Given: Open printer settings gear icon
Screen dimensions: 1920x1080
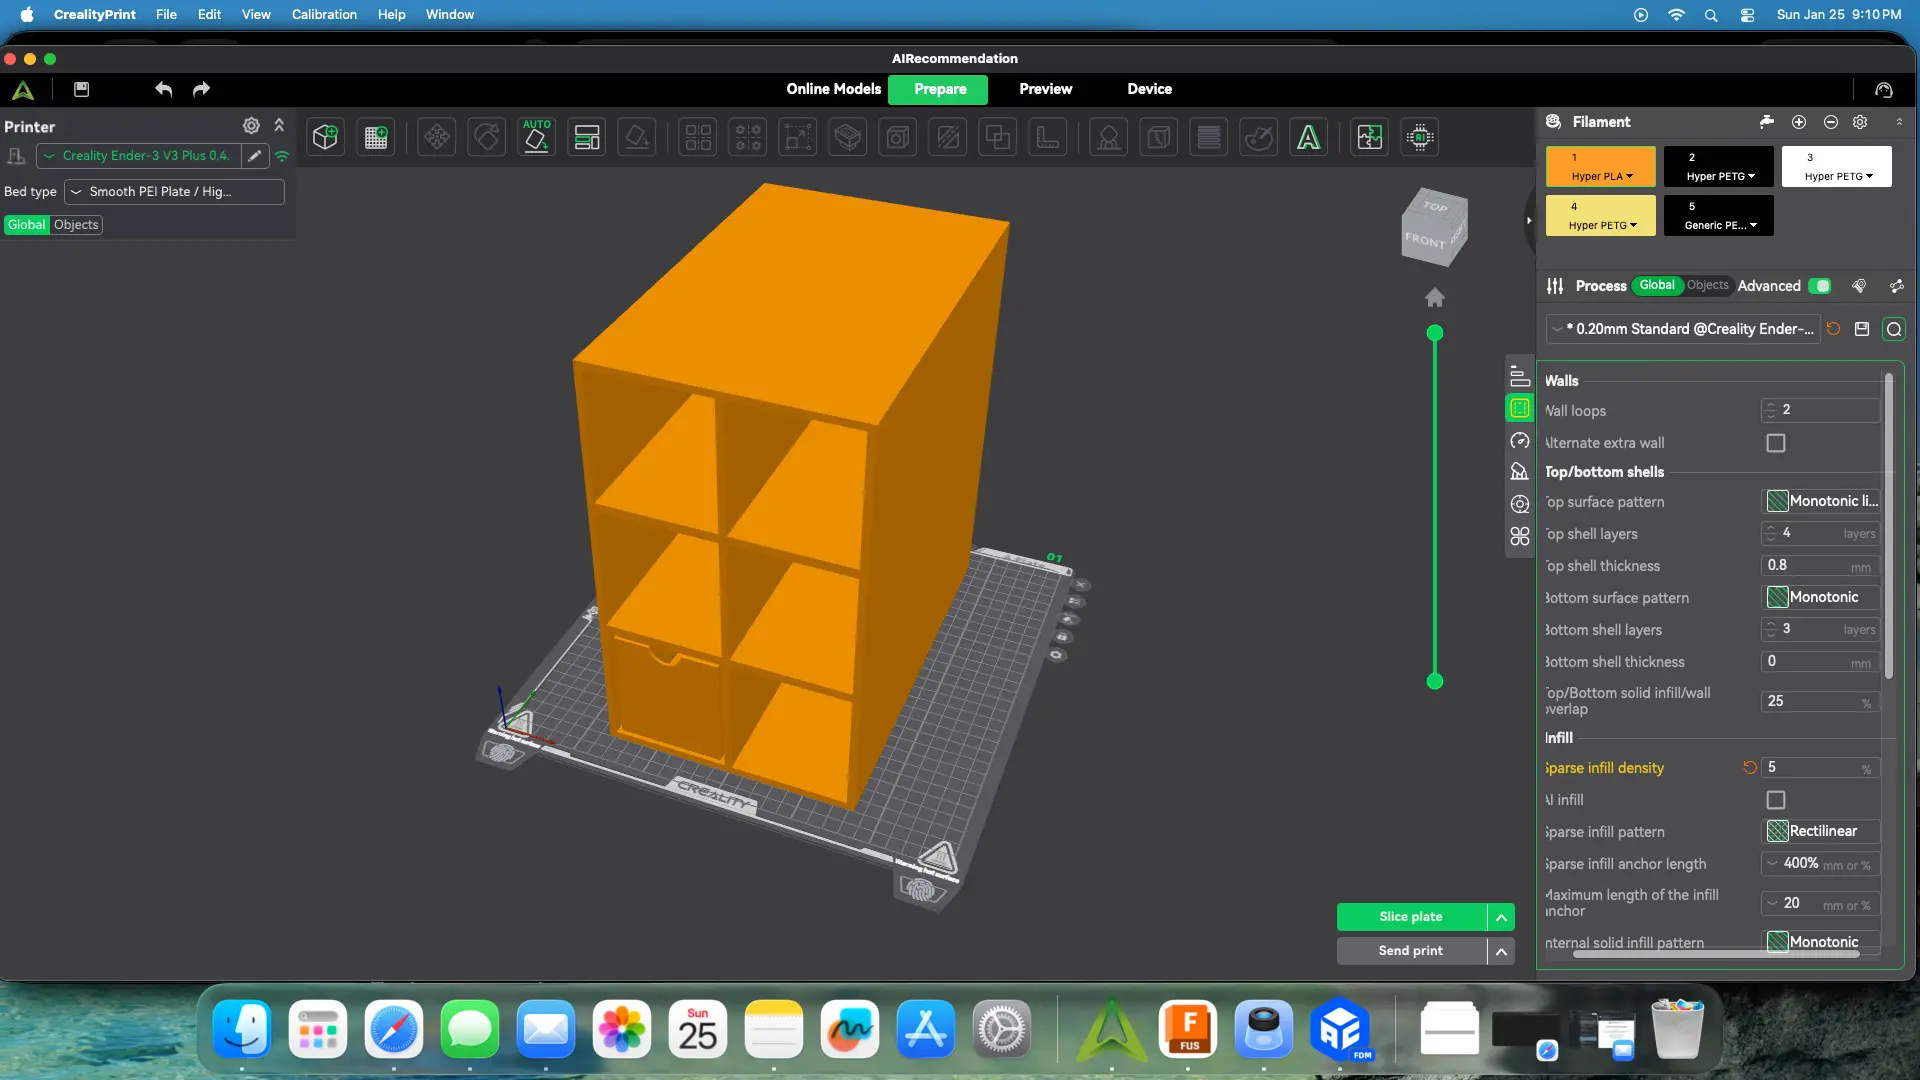Looking at the screenshot, I should pos(251,126).
